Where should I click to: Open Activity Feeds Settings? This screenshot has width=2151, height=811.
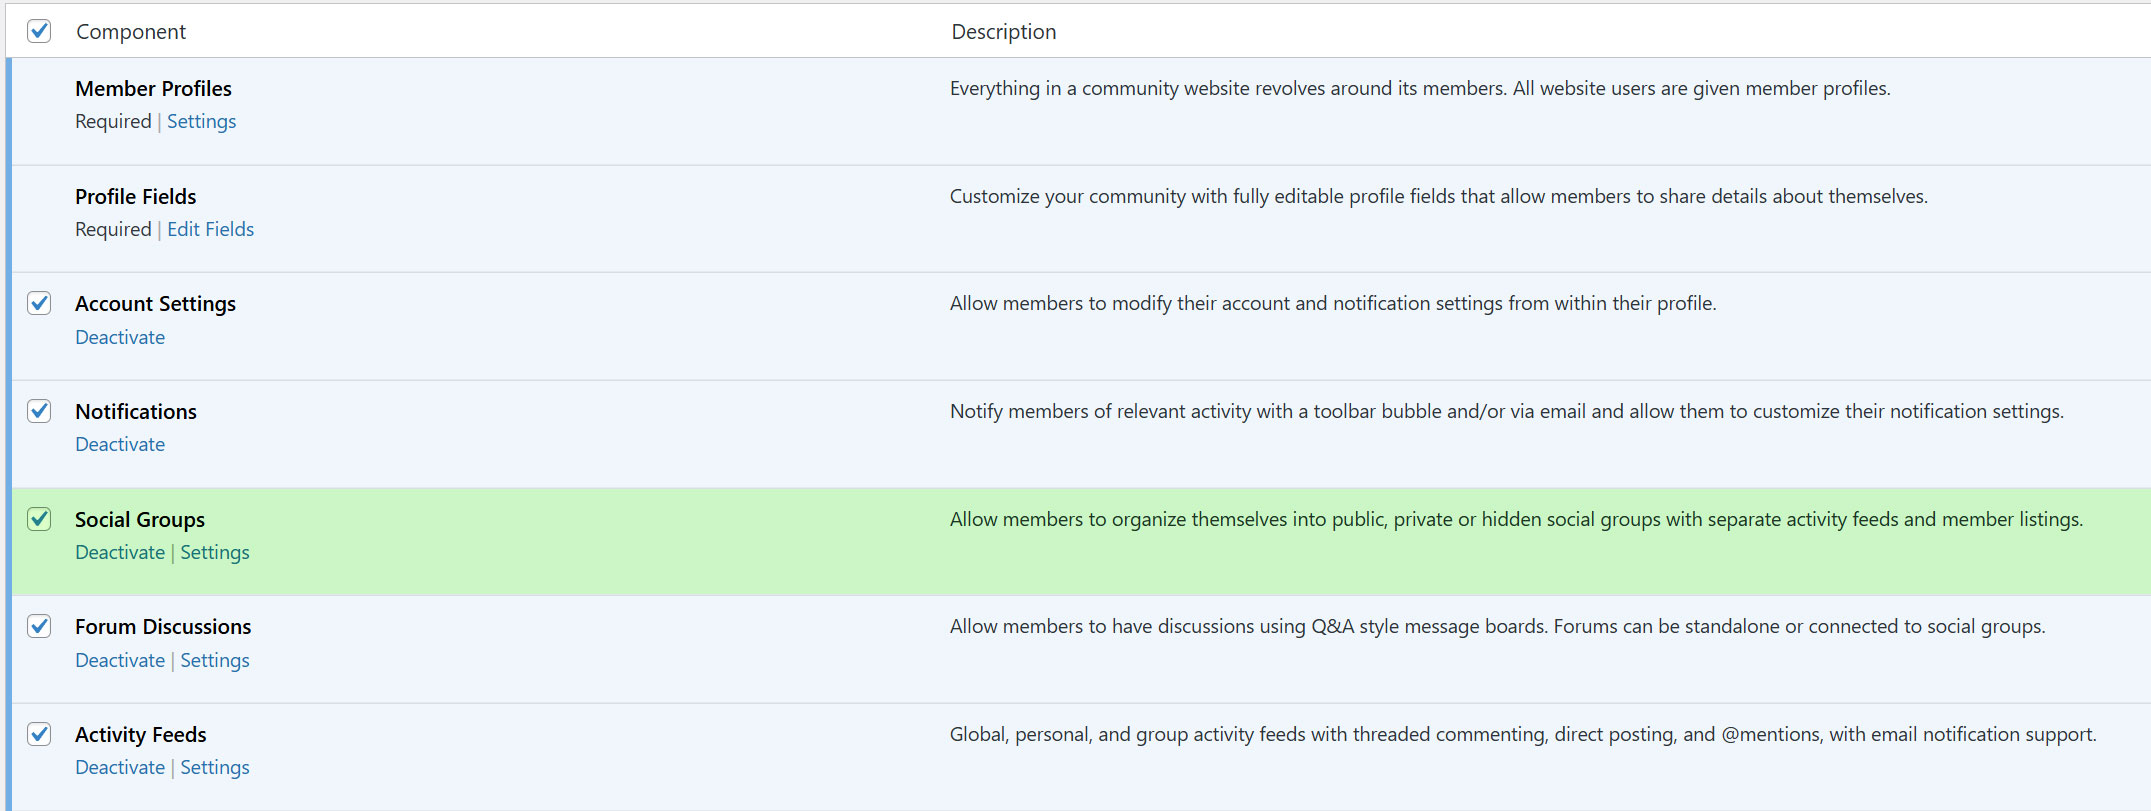(x=214, y=767)
